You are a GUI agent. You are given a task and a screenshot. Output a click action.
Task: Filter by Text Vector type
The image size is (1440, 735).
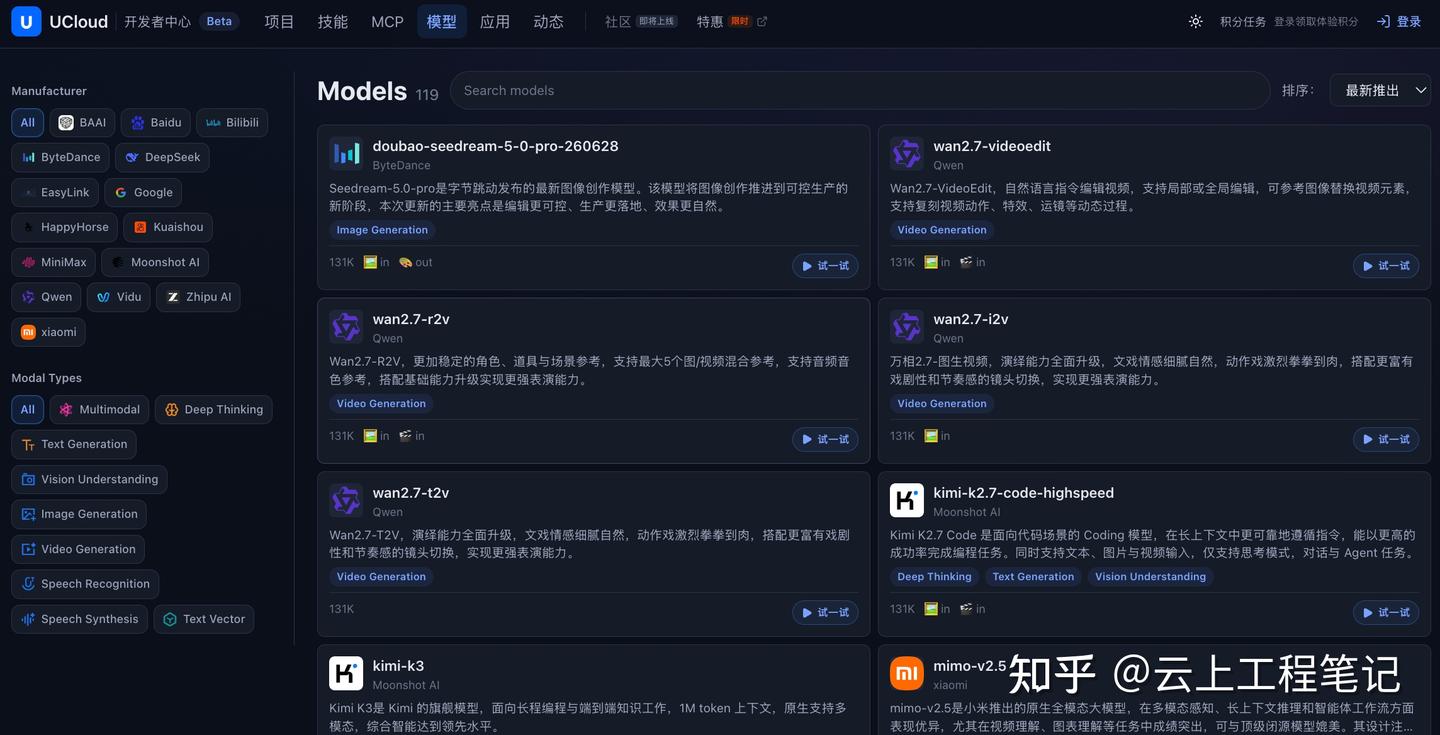click(x=204, y=619)
